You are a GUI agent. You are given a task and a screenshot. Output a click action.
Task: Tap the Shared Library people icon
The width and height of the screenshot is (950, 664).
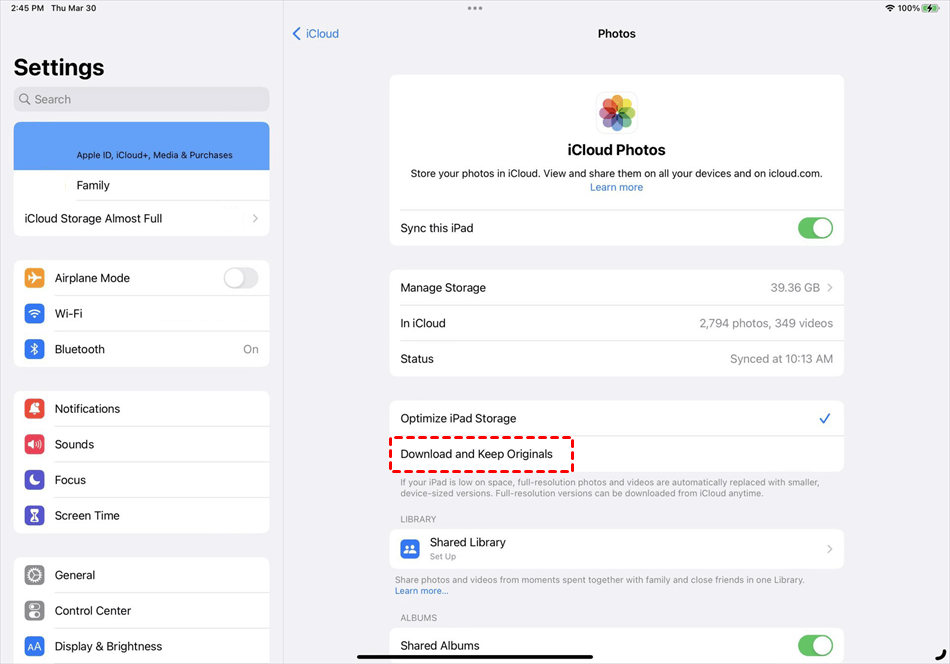[x=410, y=549]
